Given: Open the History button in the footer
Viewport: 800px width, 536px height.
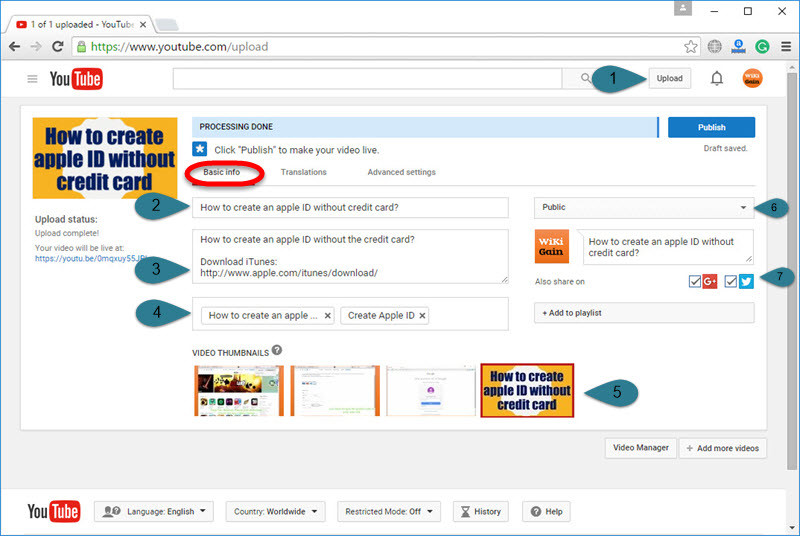Looking at the screenshot, I should pyautogui.click(x=481, y=512).
